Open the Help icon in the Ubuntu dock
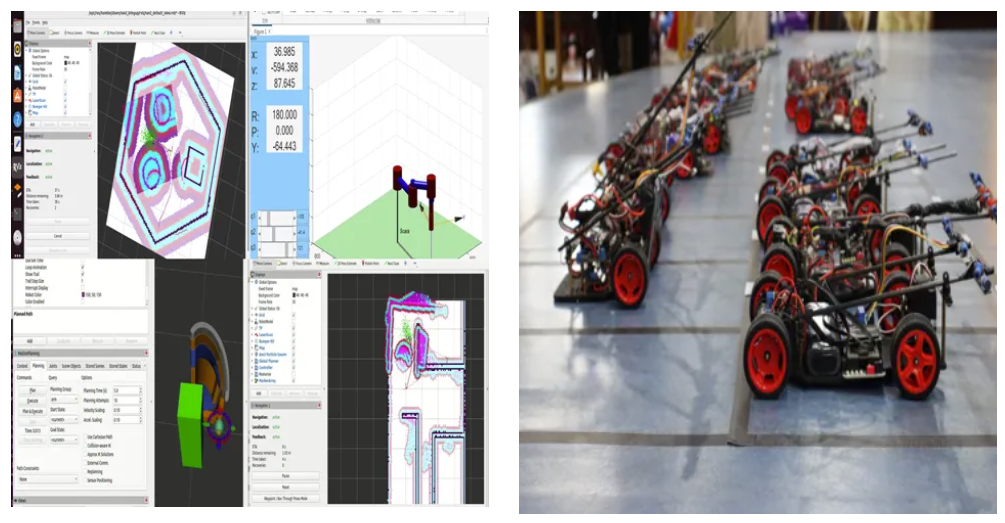The image size is (1005, 523). 17,119
